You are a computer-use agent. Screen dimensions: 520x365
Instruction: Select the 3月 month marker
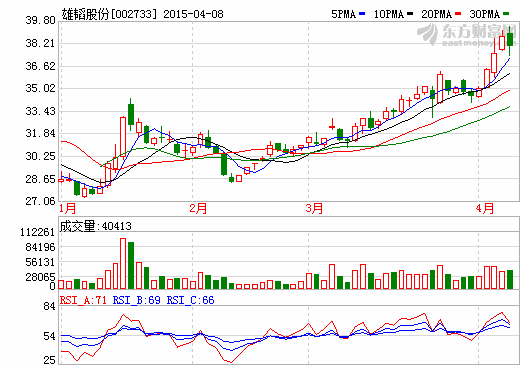point(314,209)
